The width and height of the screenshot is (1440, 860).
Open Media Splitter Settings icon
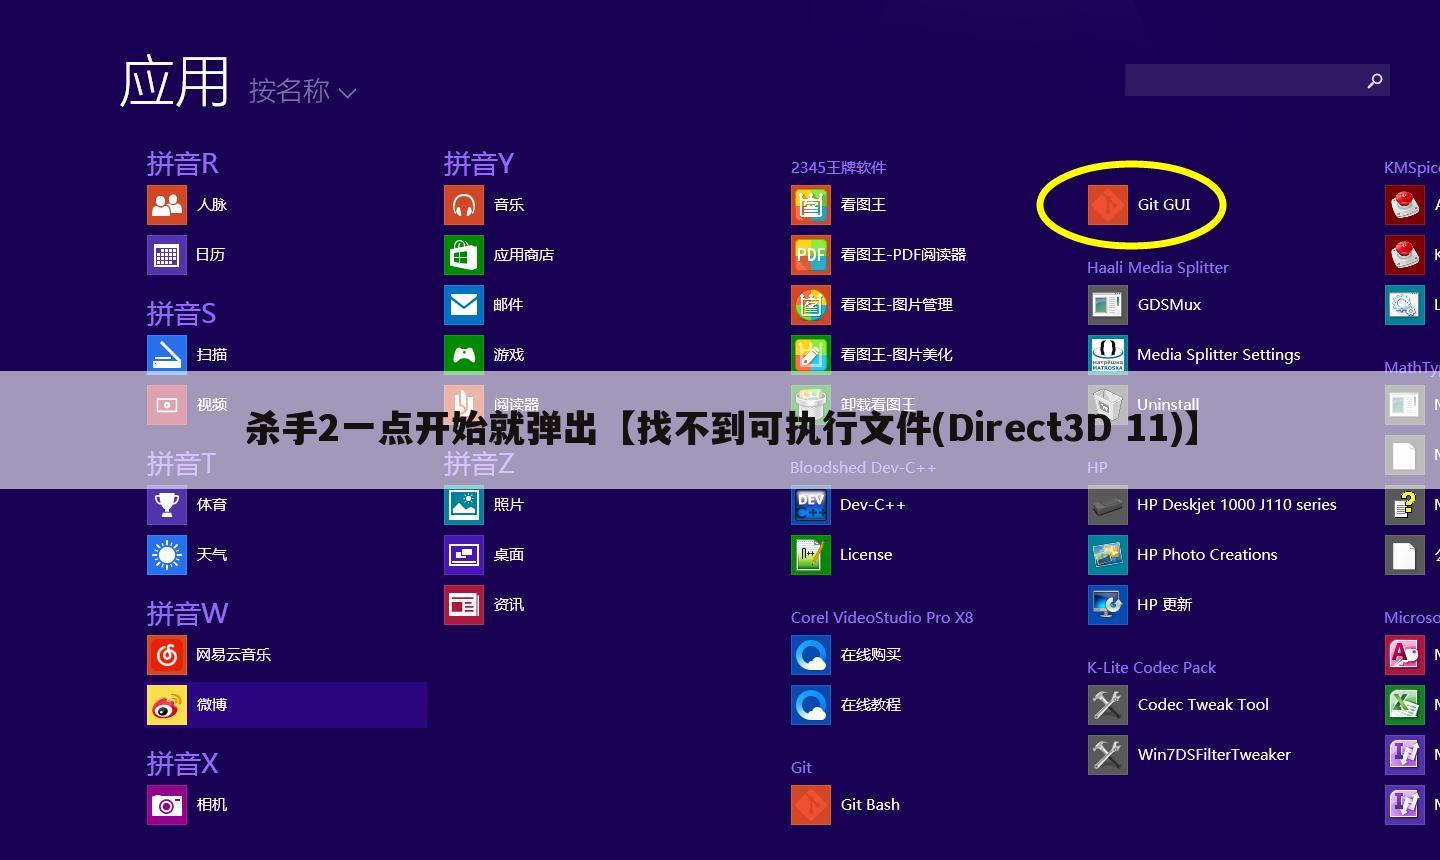(1108, 355)
